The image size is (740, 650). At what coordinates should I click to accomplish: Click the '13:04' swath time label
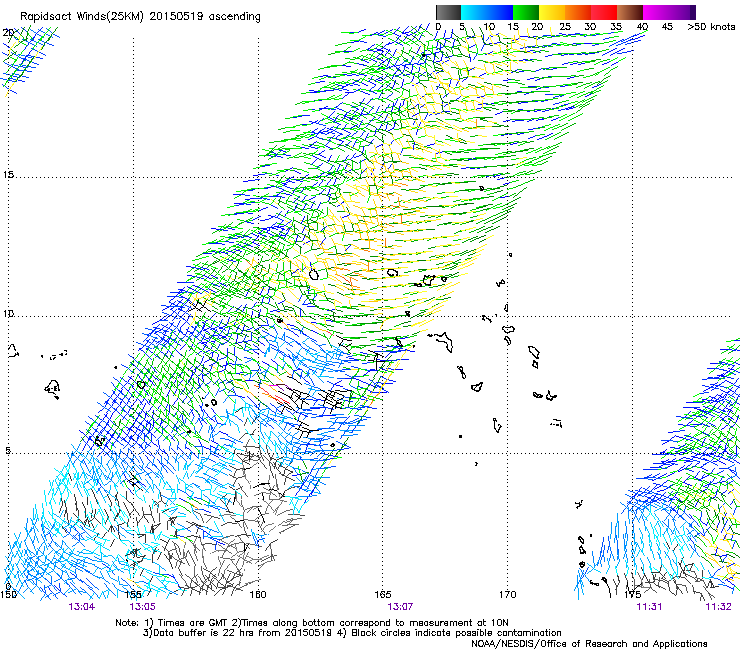point(82,607)
